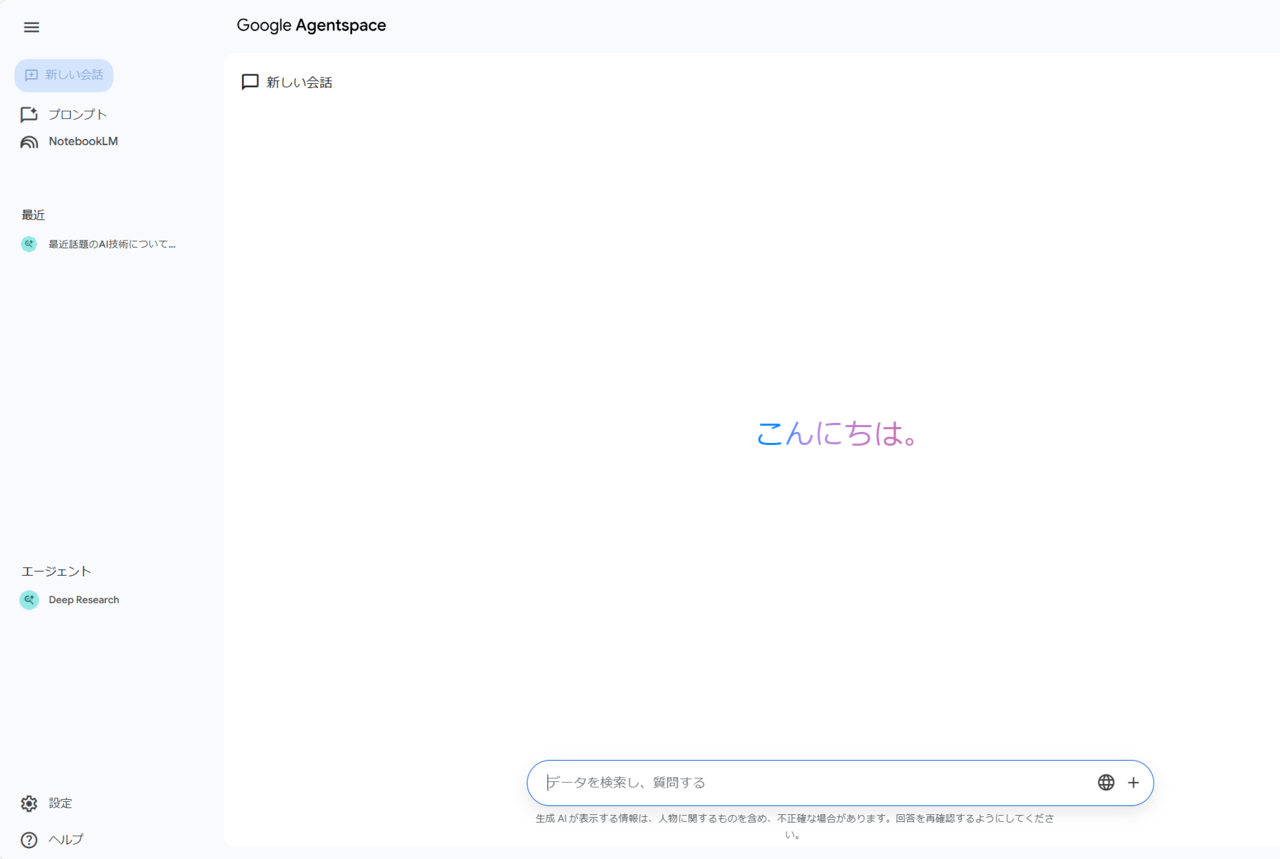Viewport: 1280px width, 859px height.
Task: Open the hamburger main menu
Action: tap(31, 27)
